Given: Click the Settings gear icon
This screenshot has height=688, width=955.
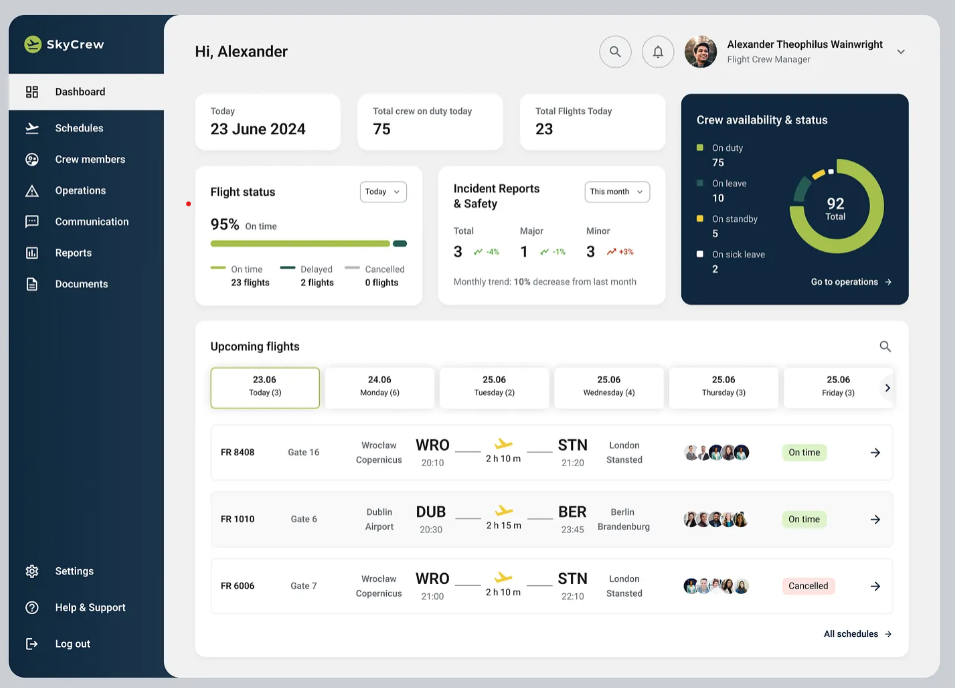Looking at the screenshot, I should pos(32,571).
